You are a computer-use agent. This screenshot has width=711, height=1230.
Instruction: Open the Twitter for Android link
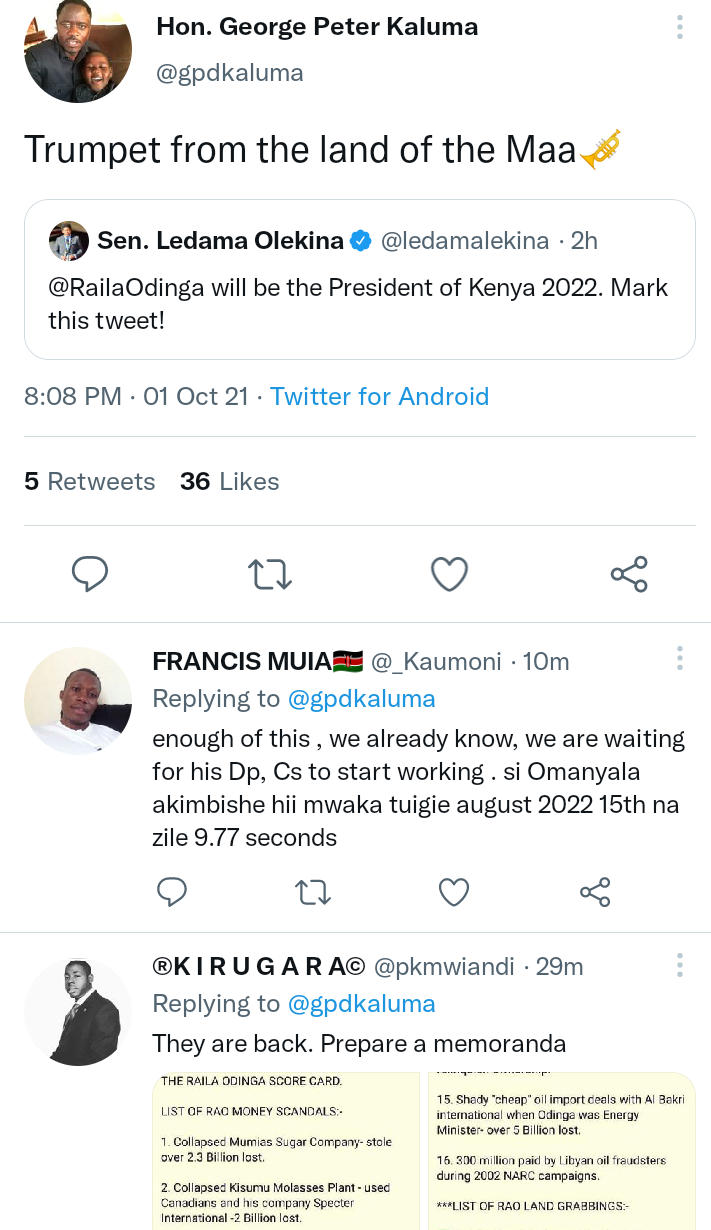point(380,396)
